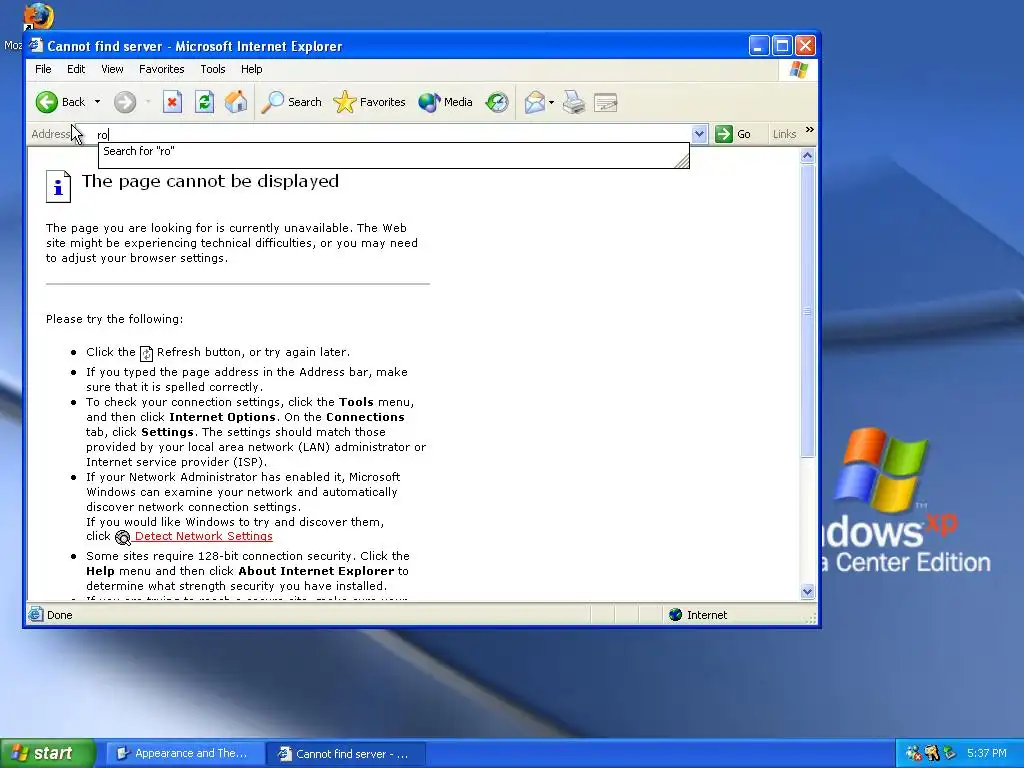
Task: Stop page loading with red X icon
Action: click(172, 102)
